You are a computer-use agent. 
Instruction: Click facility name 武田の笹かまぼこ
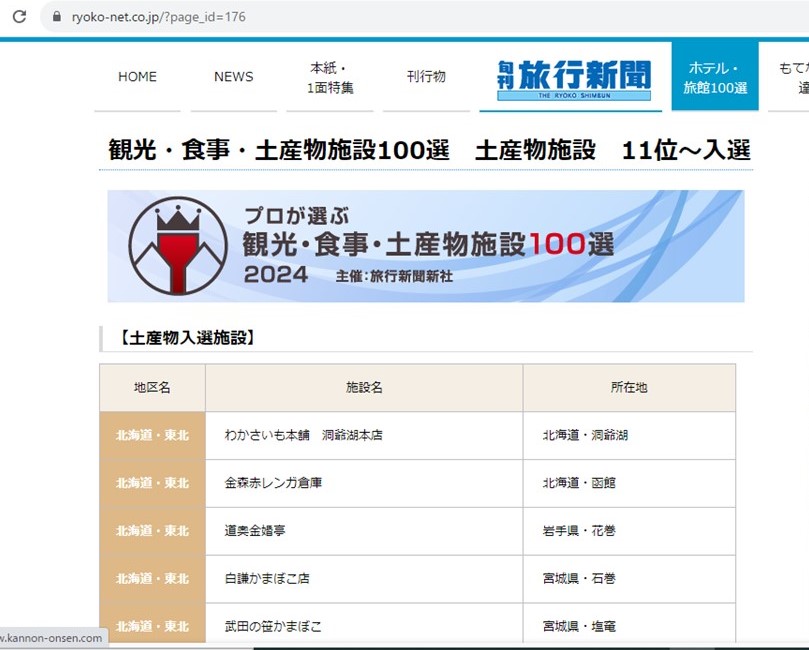[273, 626]
